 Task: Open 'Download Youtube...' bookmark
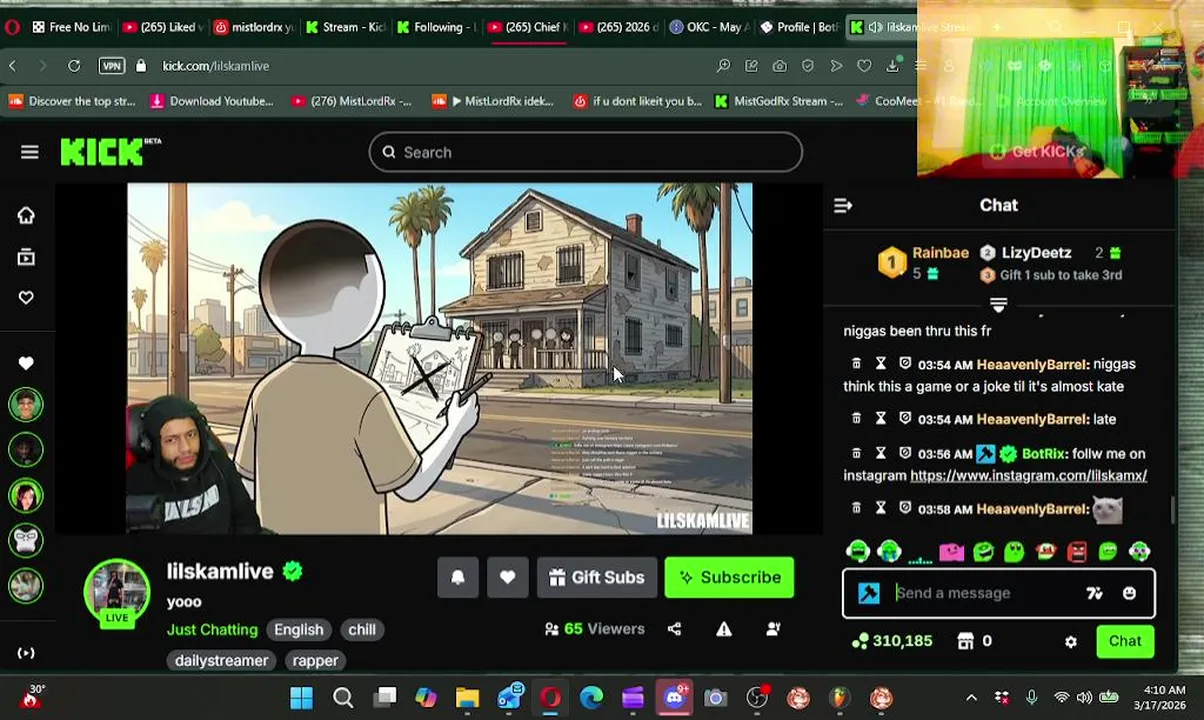click(211, 101)
